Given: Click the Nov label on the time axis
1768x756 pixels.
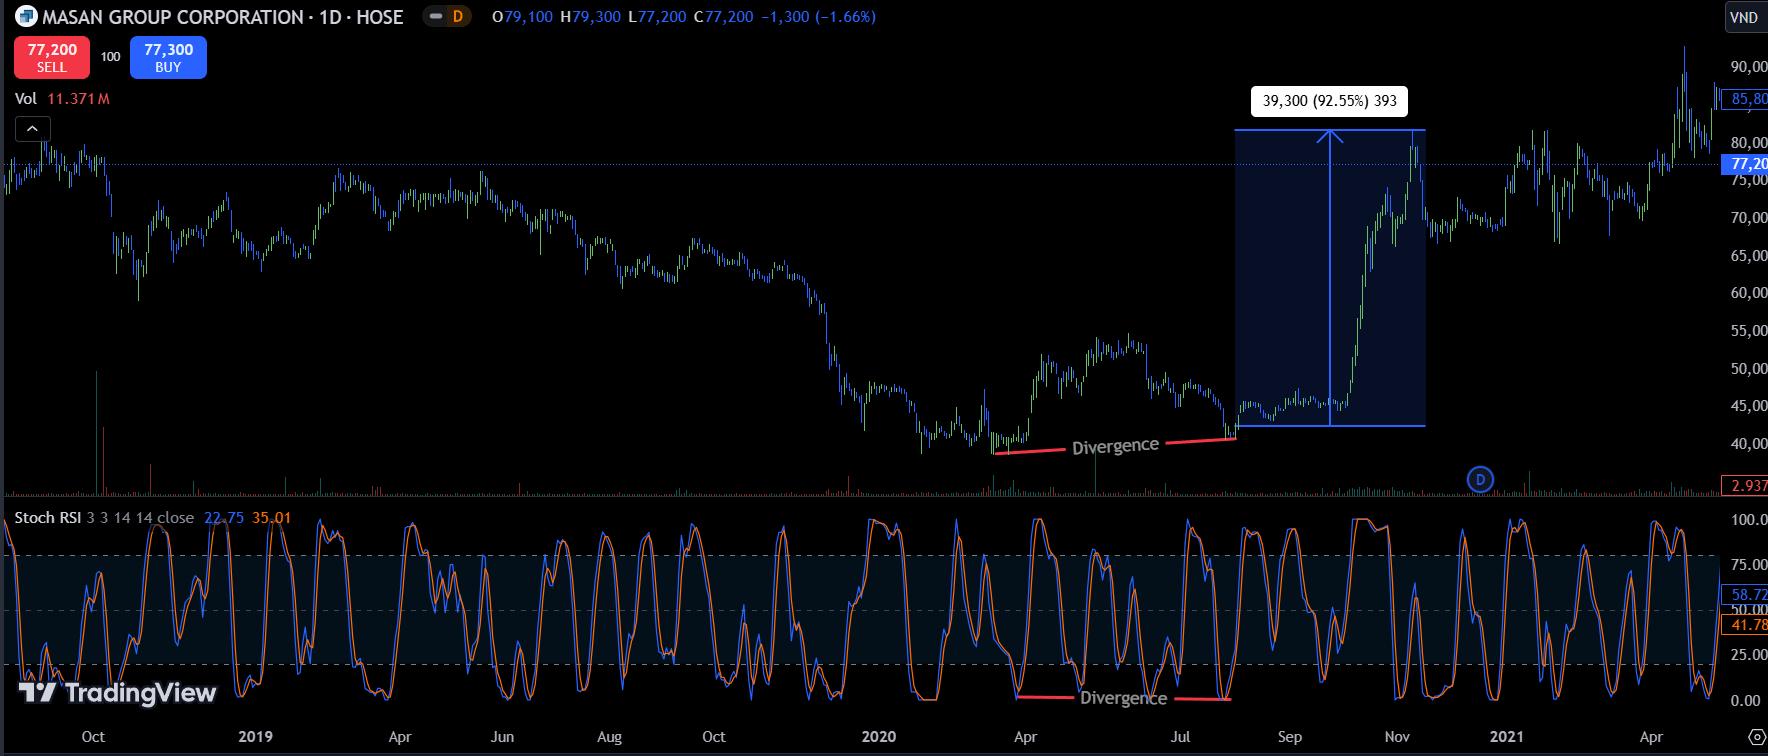Looking at the screenshot, I should point(1397,737).
